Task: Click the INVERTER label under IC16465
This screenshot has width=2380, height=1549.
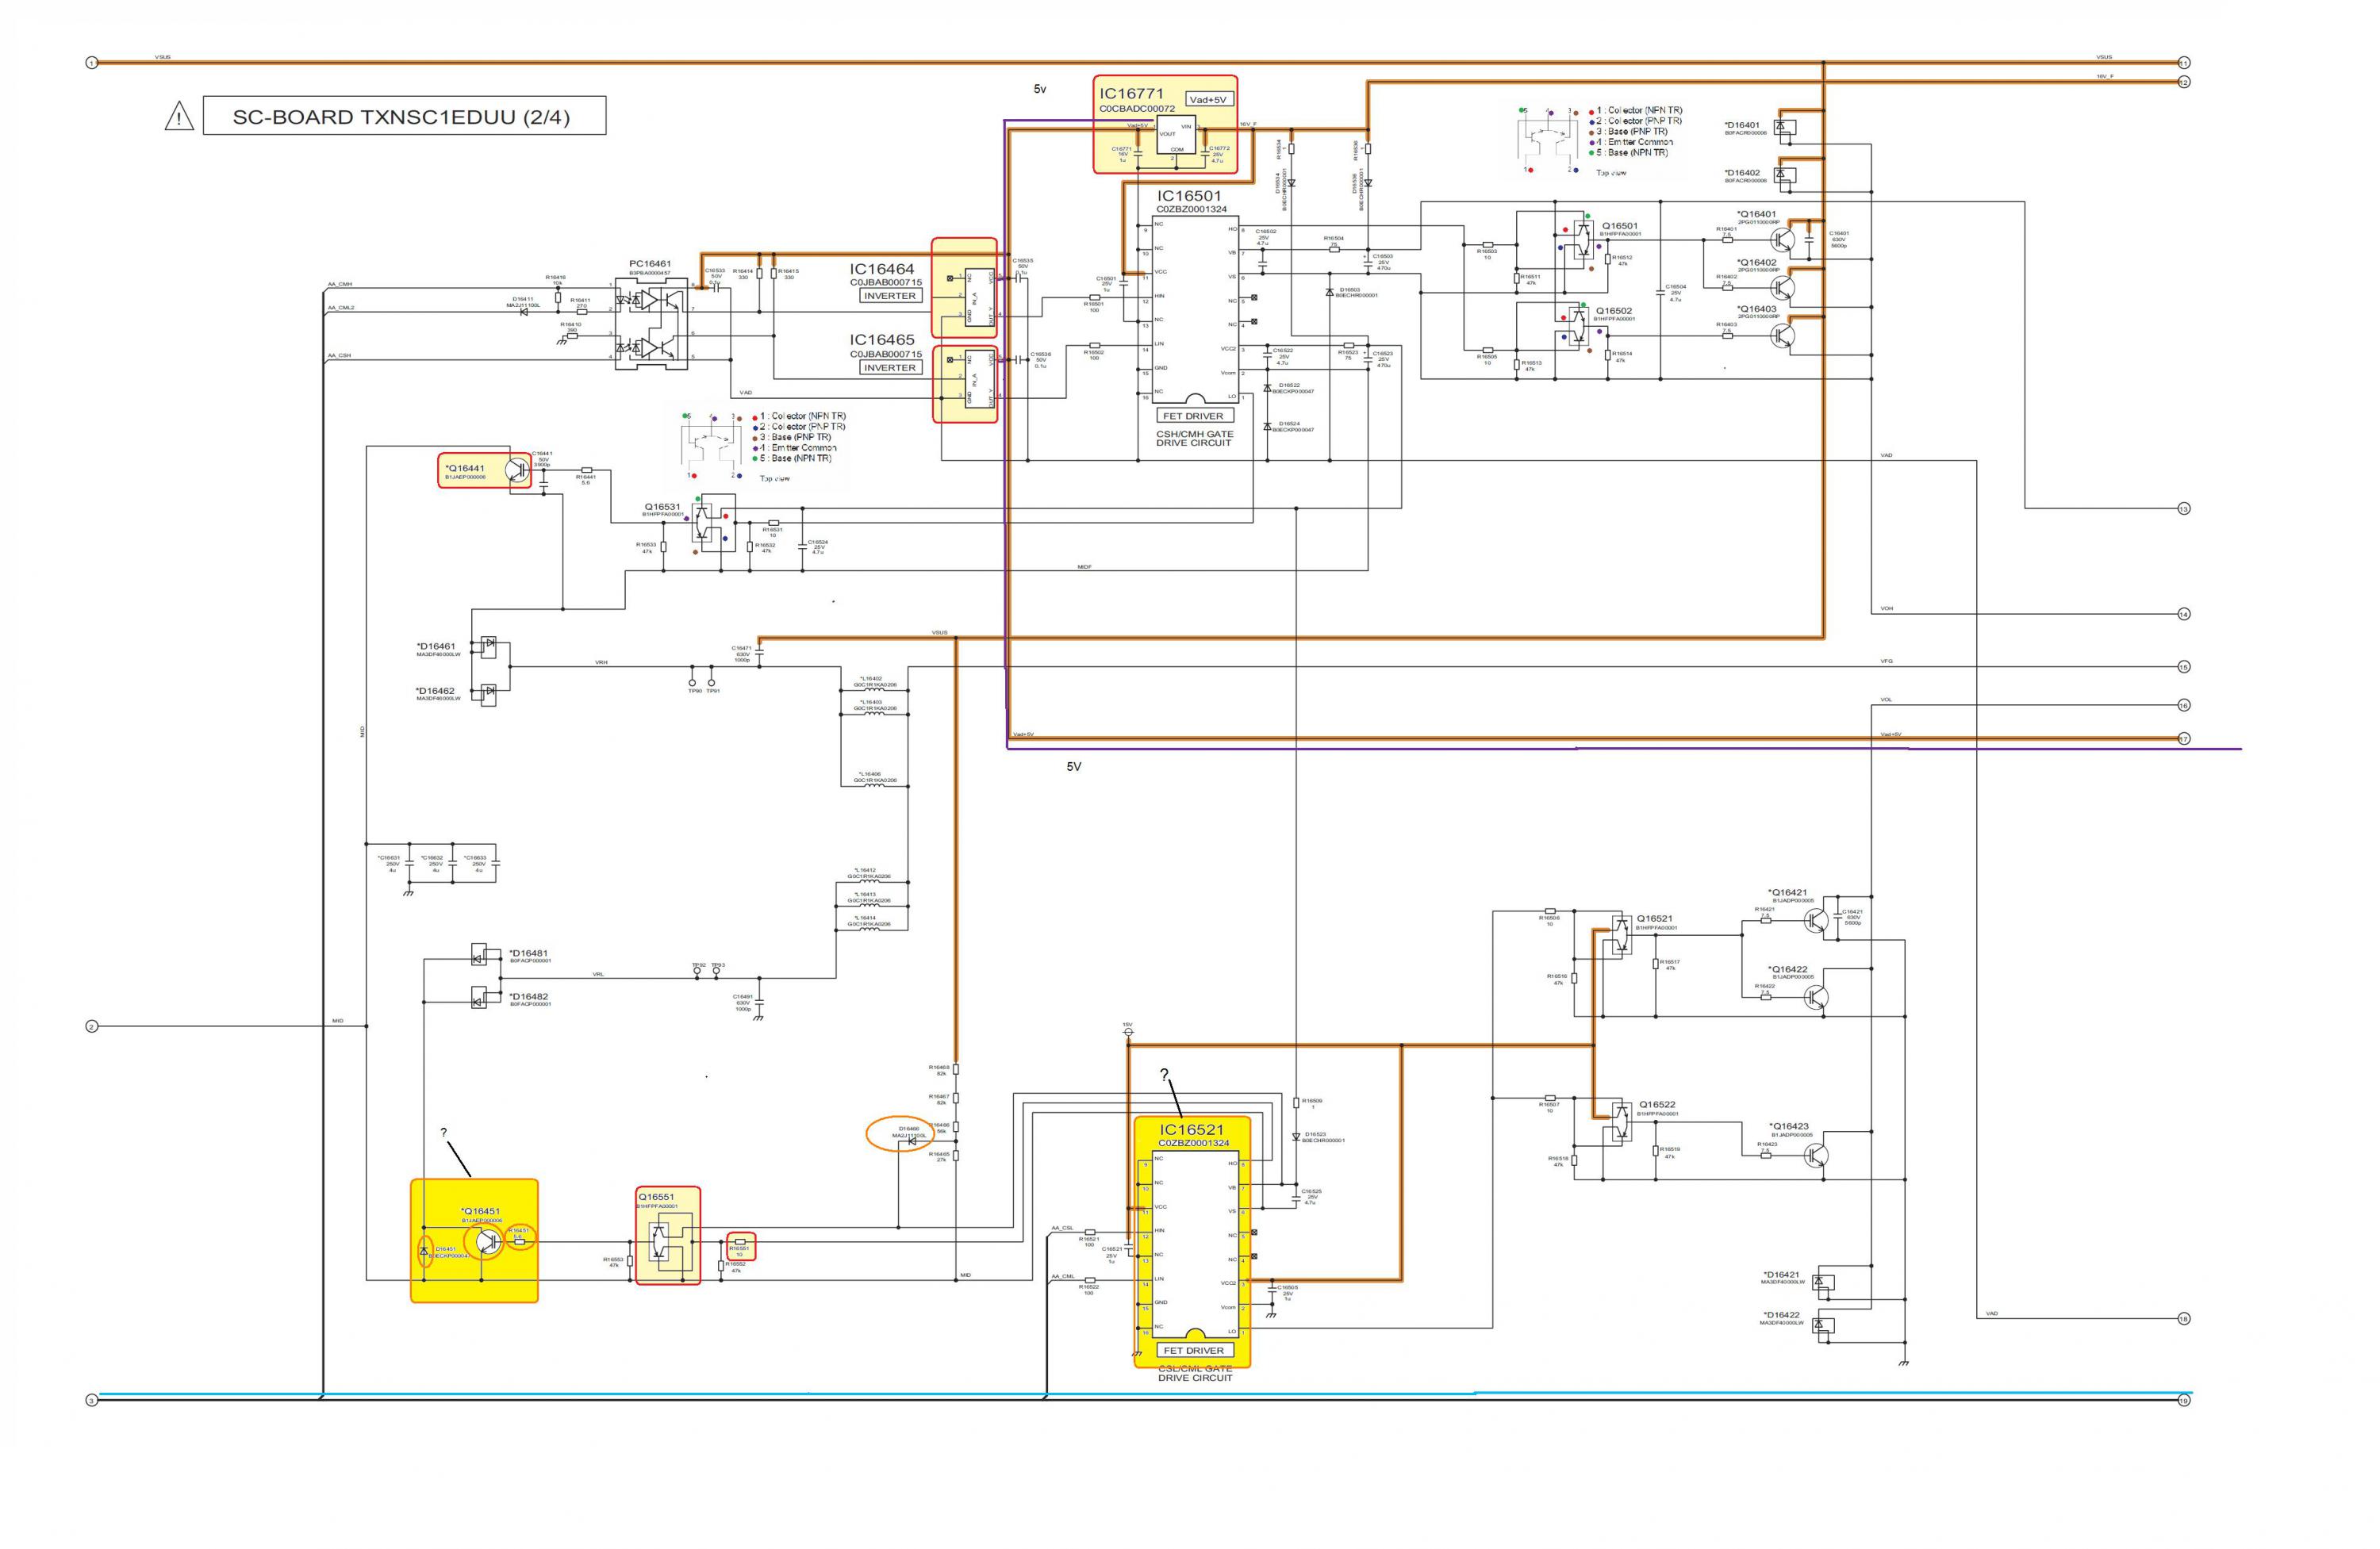Action: pyautogui.click(x=889, y=368)
